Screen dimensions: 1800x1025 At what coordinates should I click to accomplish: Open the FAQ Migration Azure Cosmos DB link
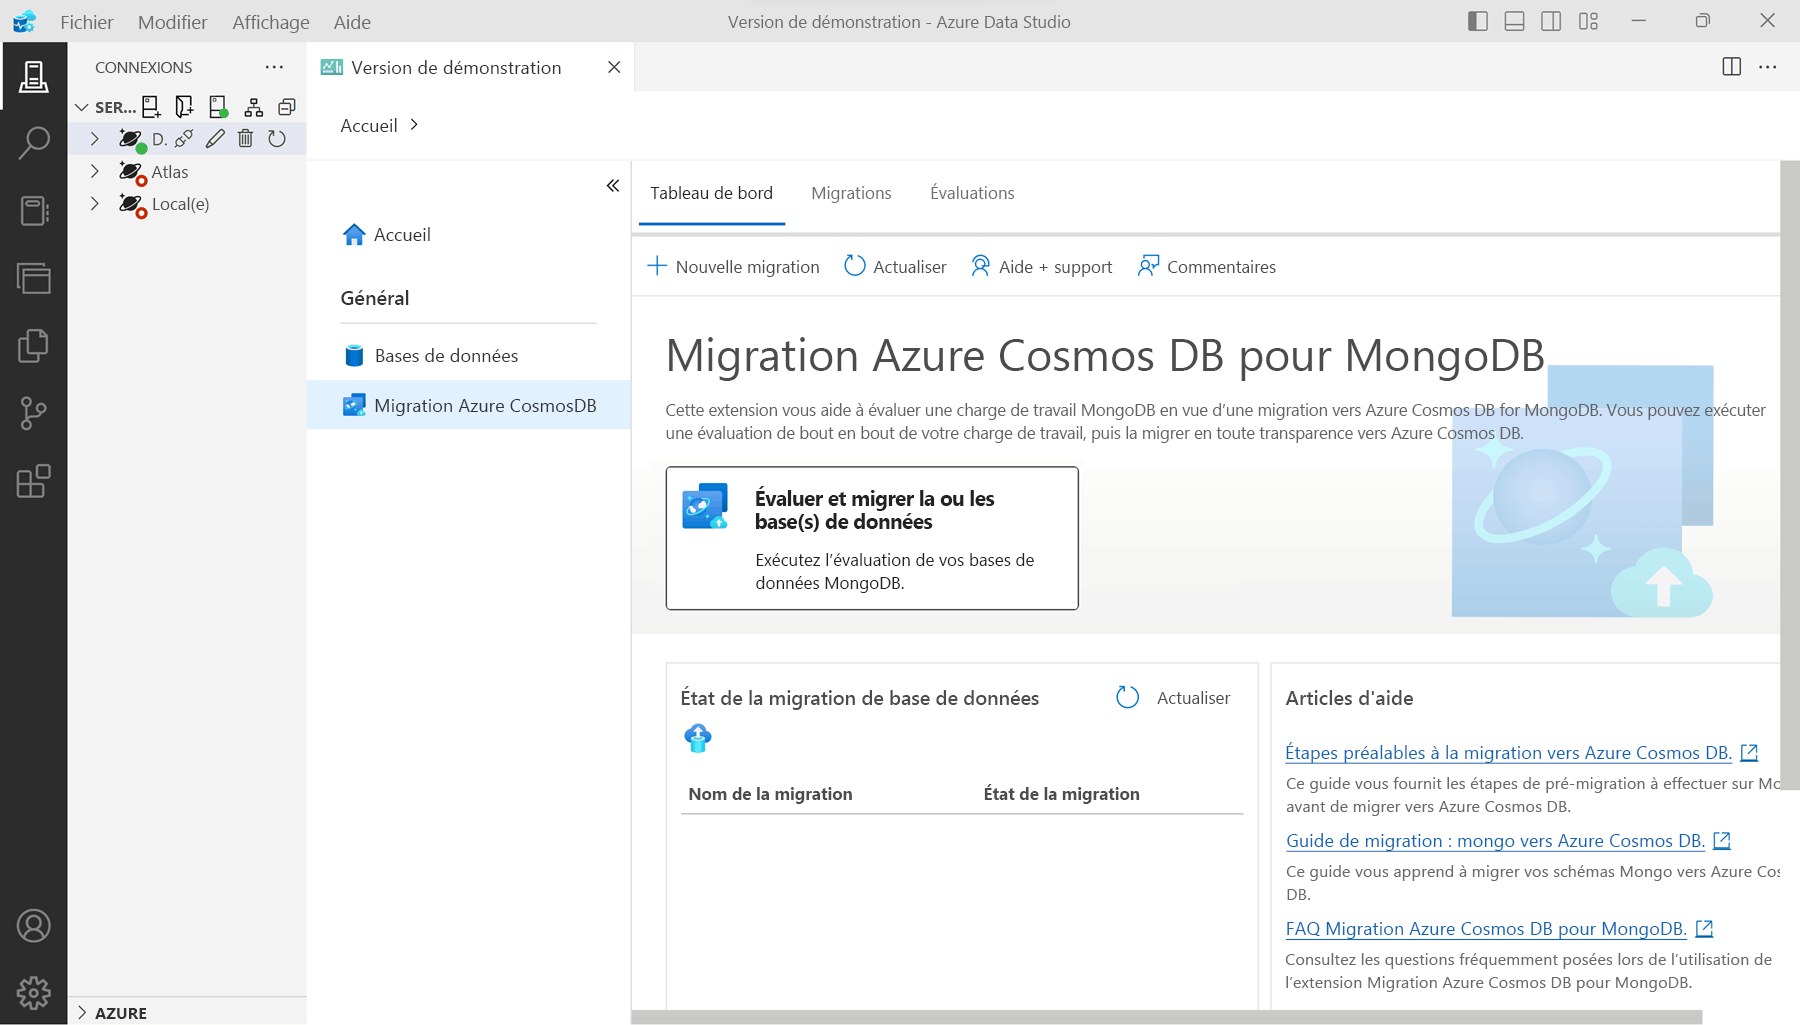pos(1484,928)
